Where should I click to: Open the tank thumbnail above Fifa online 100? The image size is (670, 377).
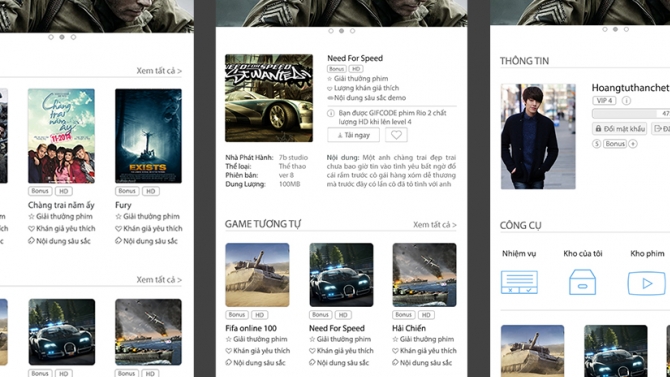click(257, 275)
